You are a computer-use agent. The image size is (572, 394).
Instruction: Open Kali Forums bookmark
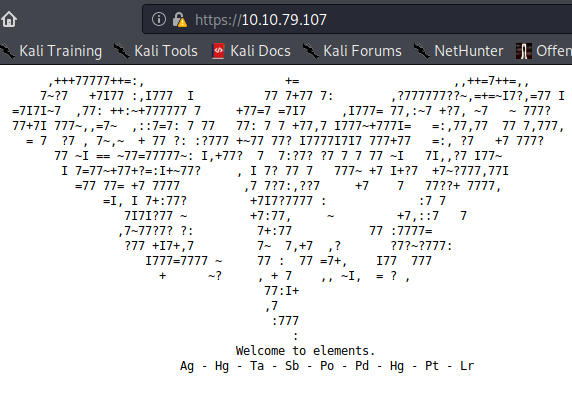(x=353, y=51)
